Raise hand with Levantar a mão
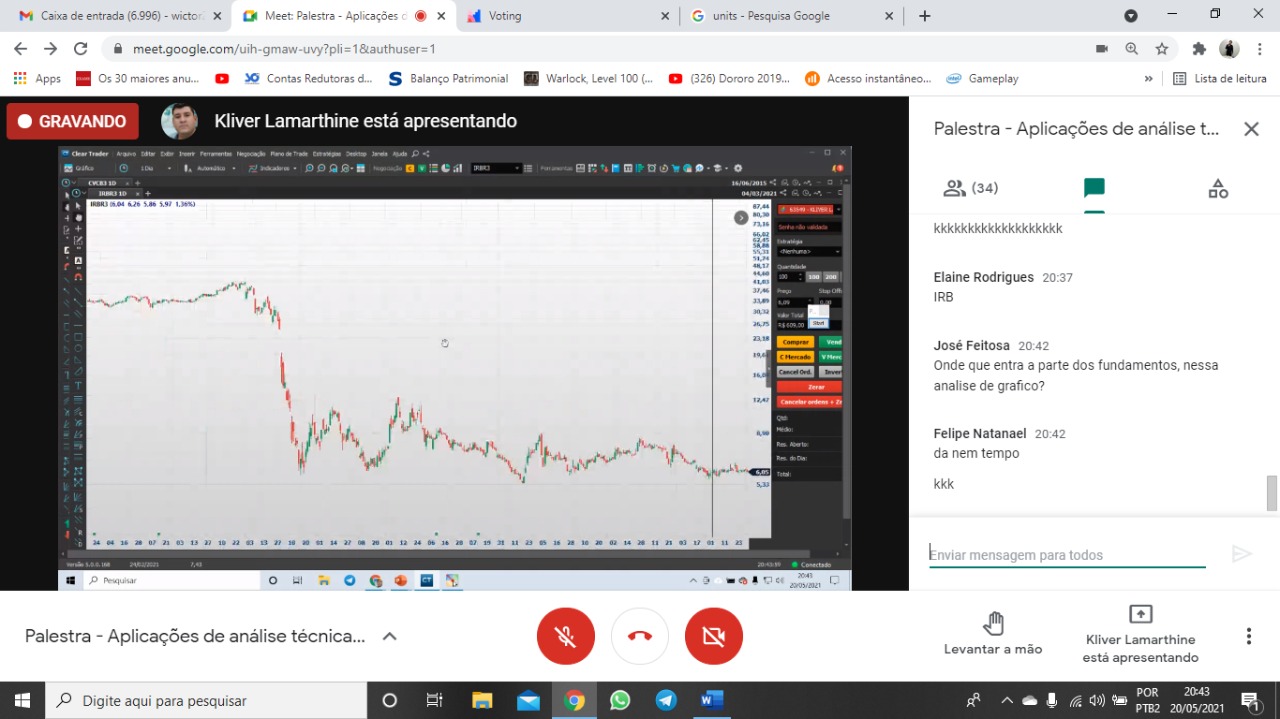 [x=992, y=634]
